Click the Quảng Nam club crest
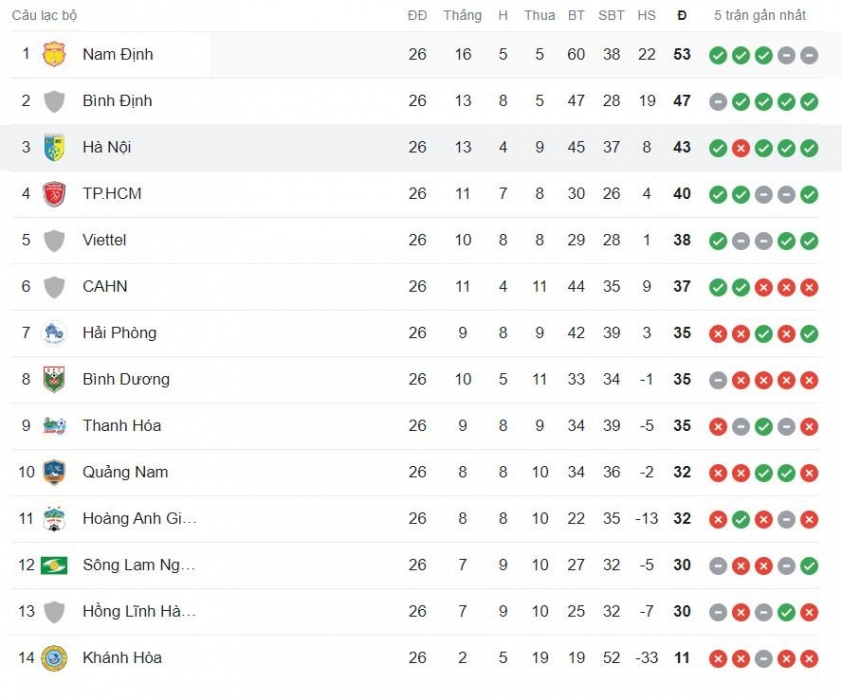The width and height of the screenshot is (842, 700). 54,472
